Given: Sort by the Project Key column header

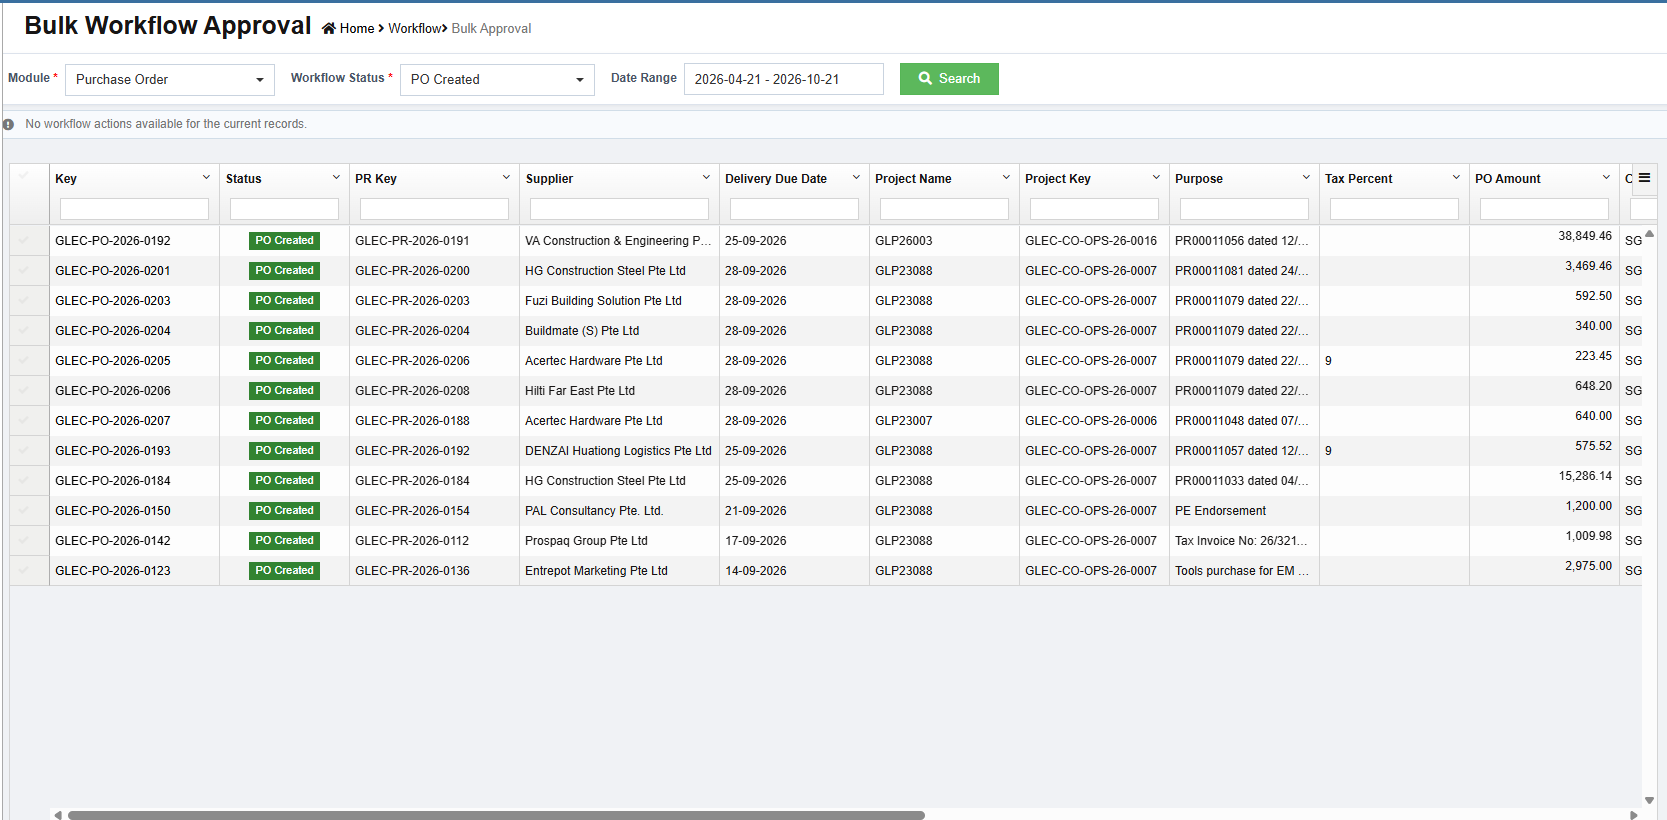Looking at the screenshot, I should 1058,179.
